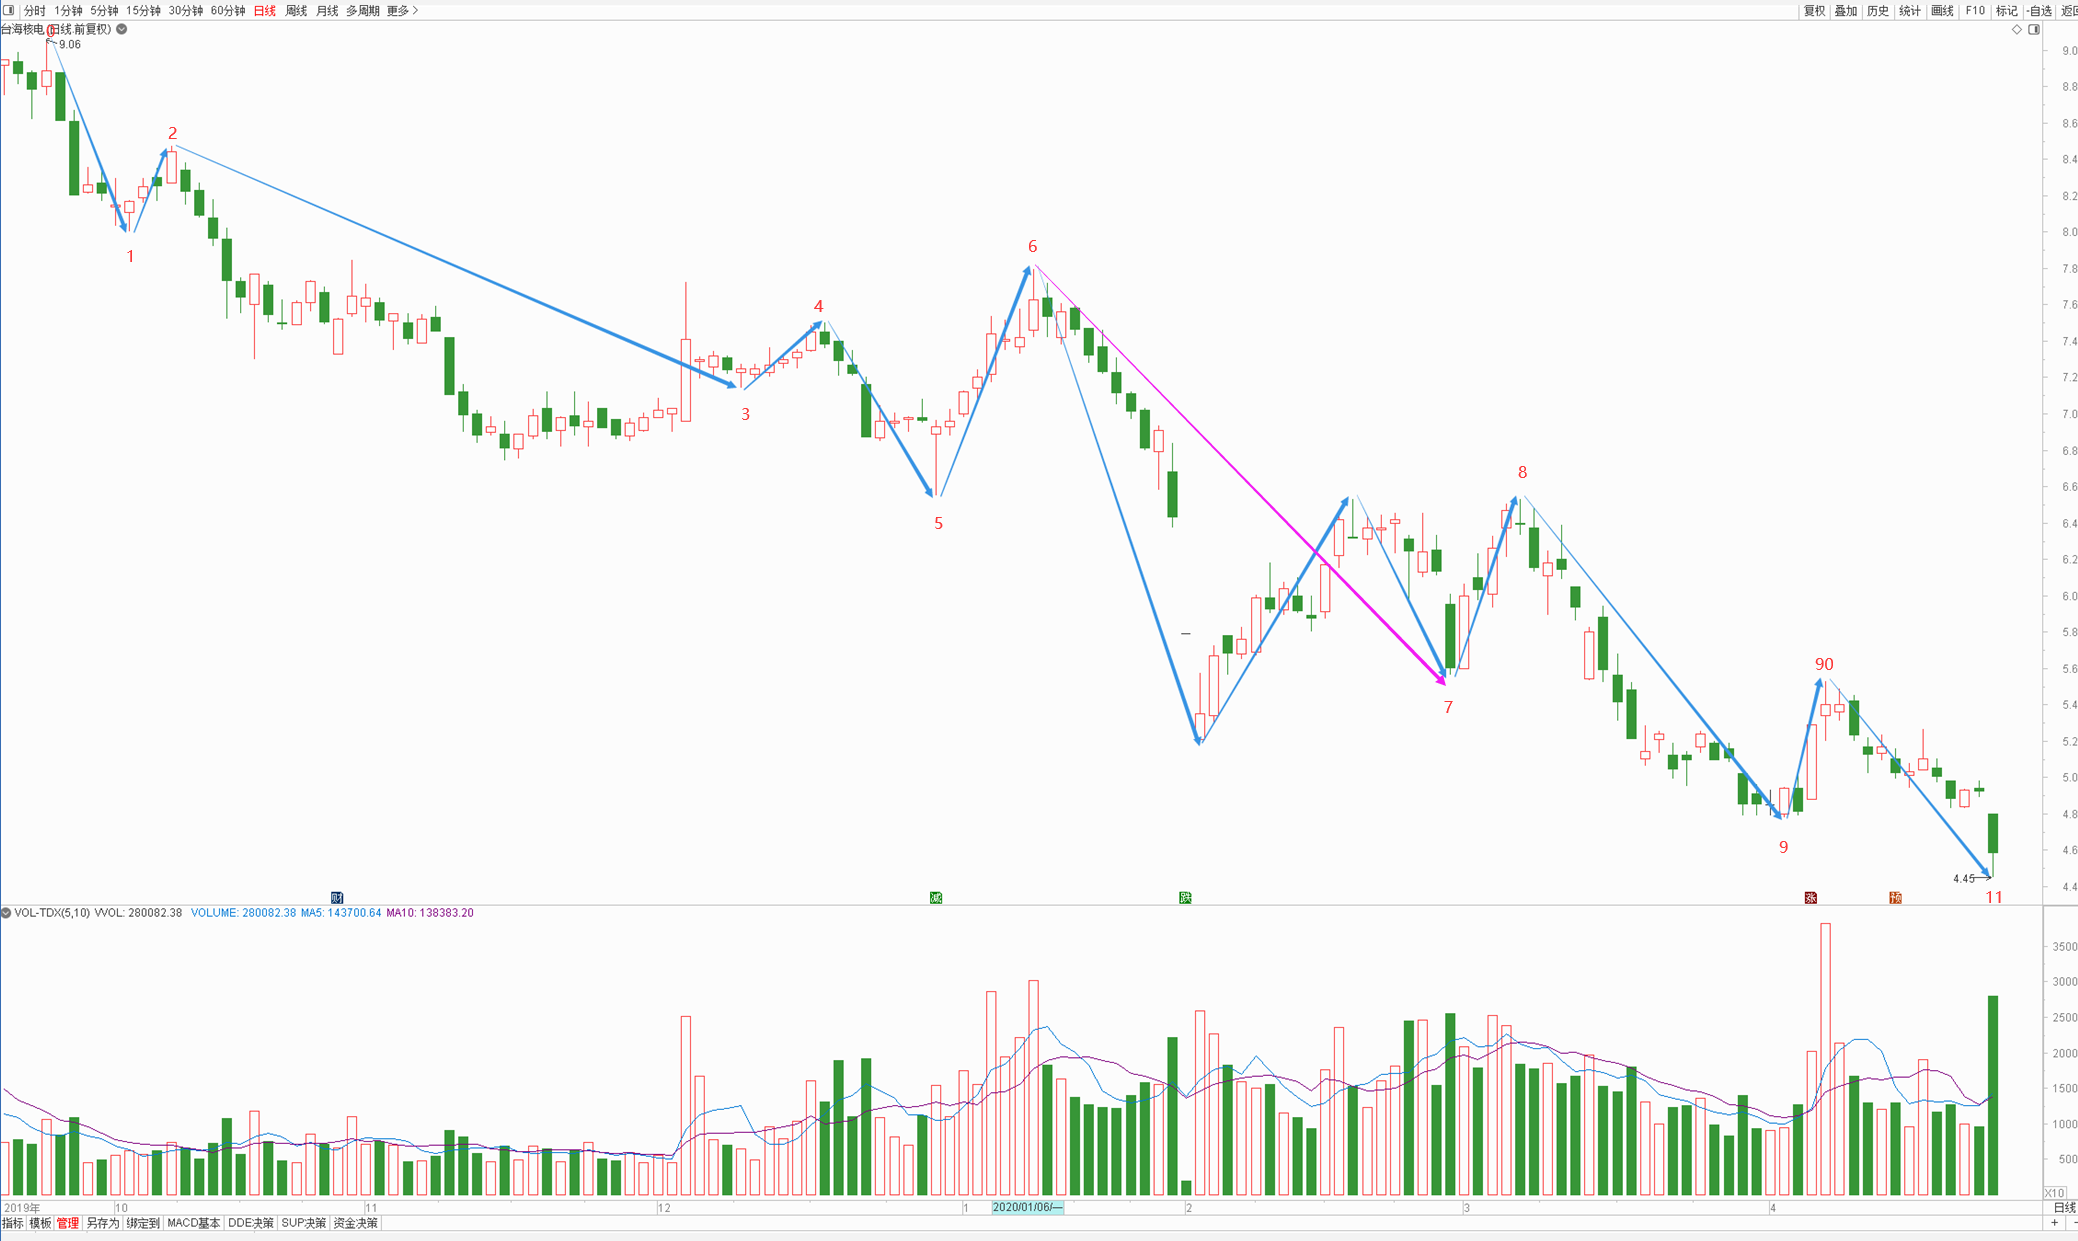Select the 15分钟 period

(x=143, y=10)
